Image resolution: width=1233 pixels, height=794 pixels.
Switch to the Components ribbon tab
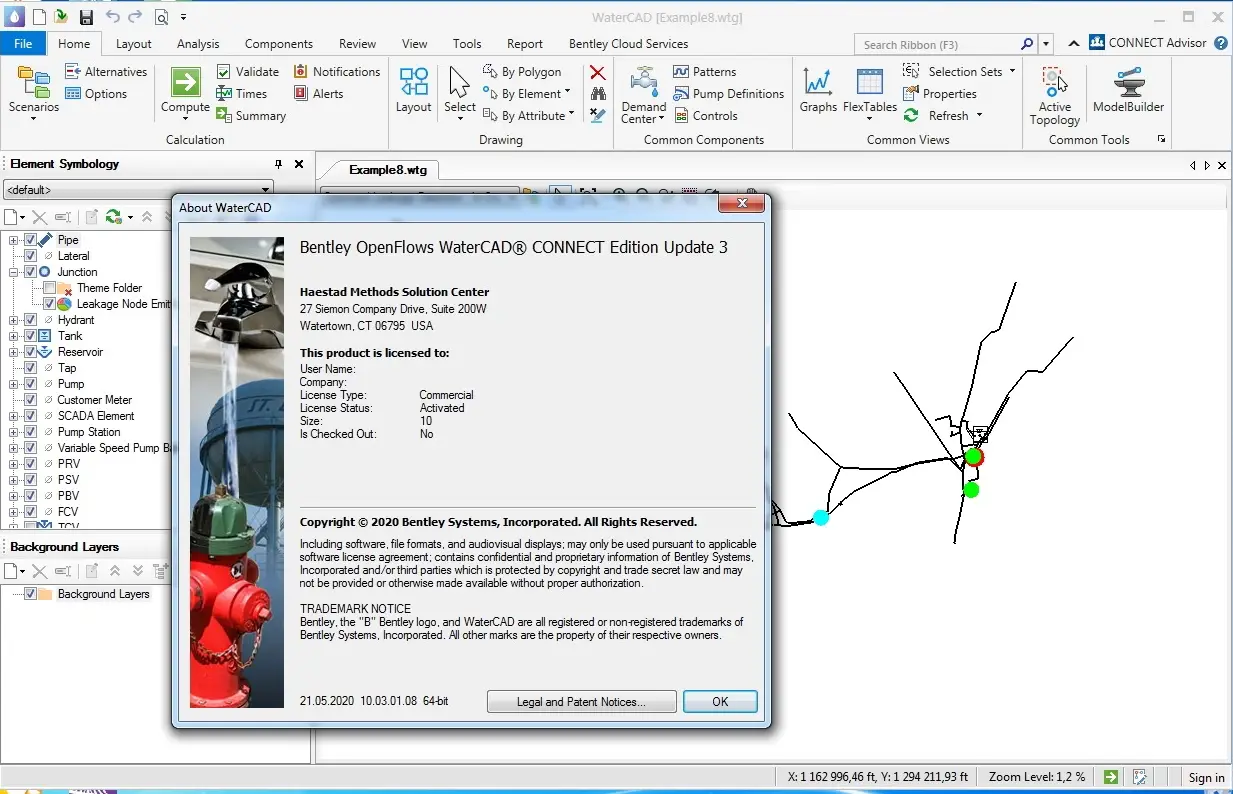tap(279, 44)
